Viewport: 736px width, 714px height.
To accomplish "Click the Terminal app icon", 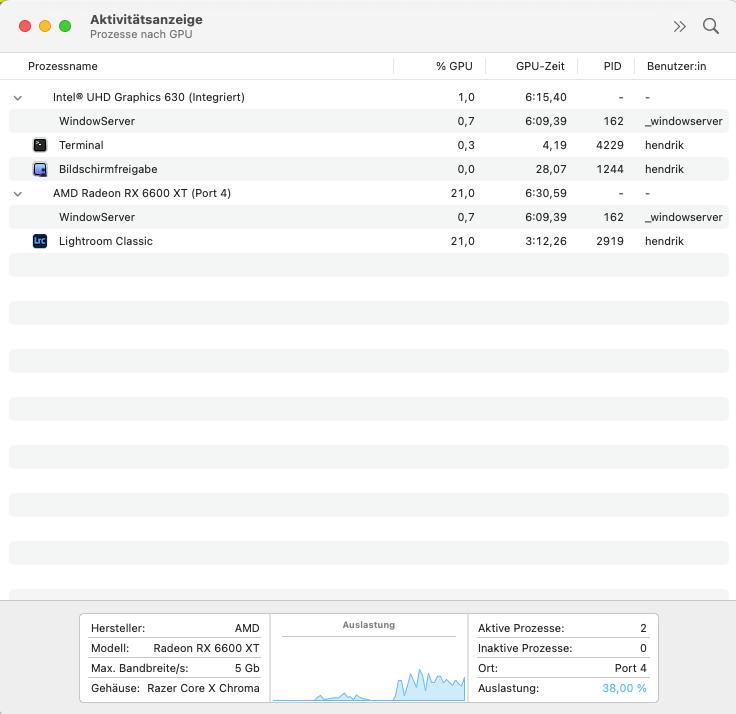I will [x=40, y=145].
